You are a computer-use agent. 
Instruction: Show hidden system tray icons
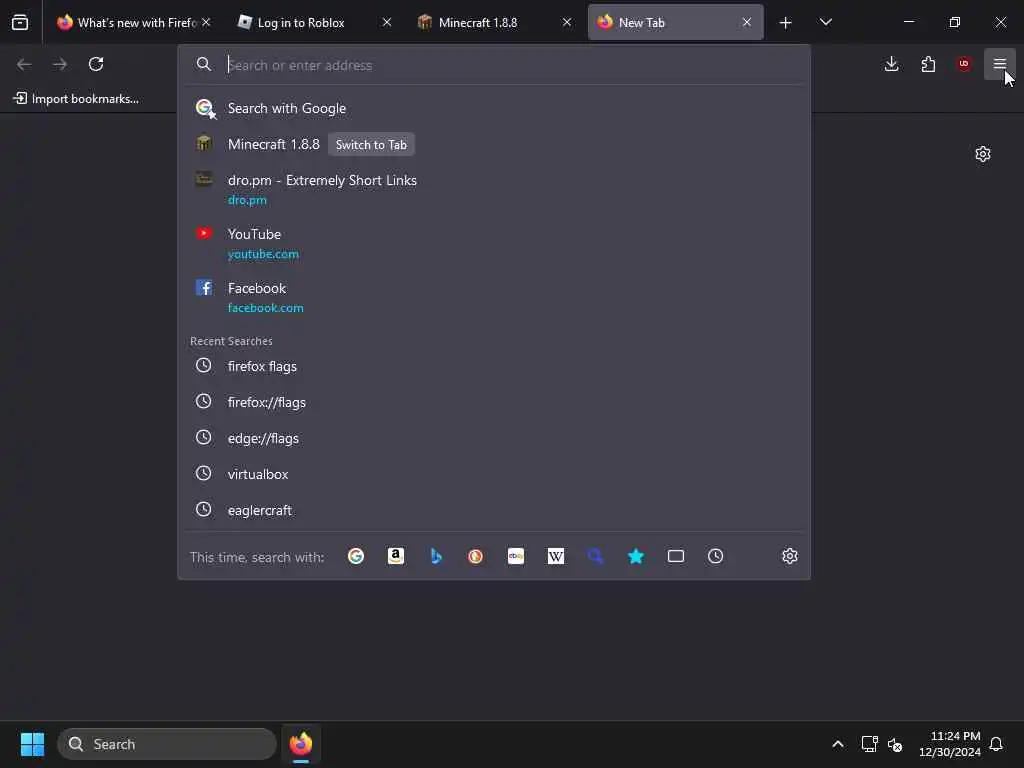click(838, 744)
